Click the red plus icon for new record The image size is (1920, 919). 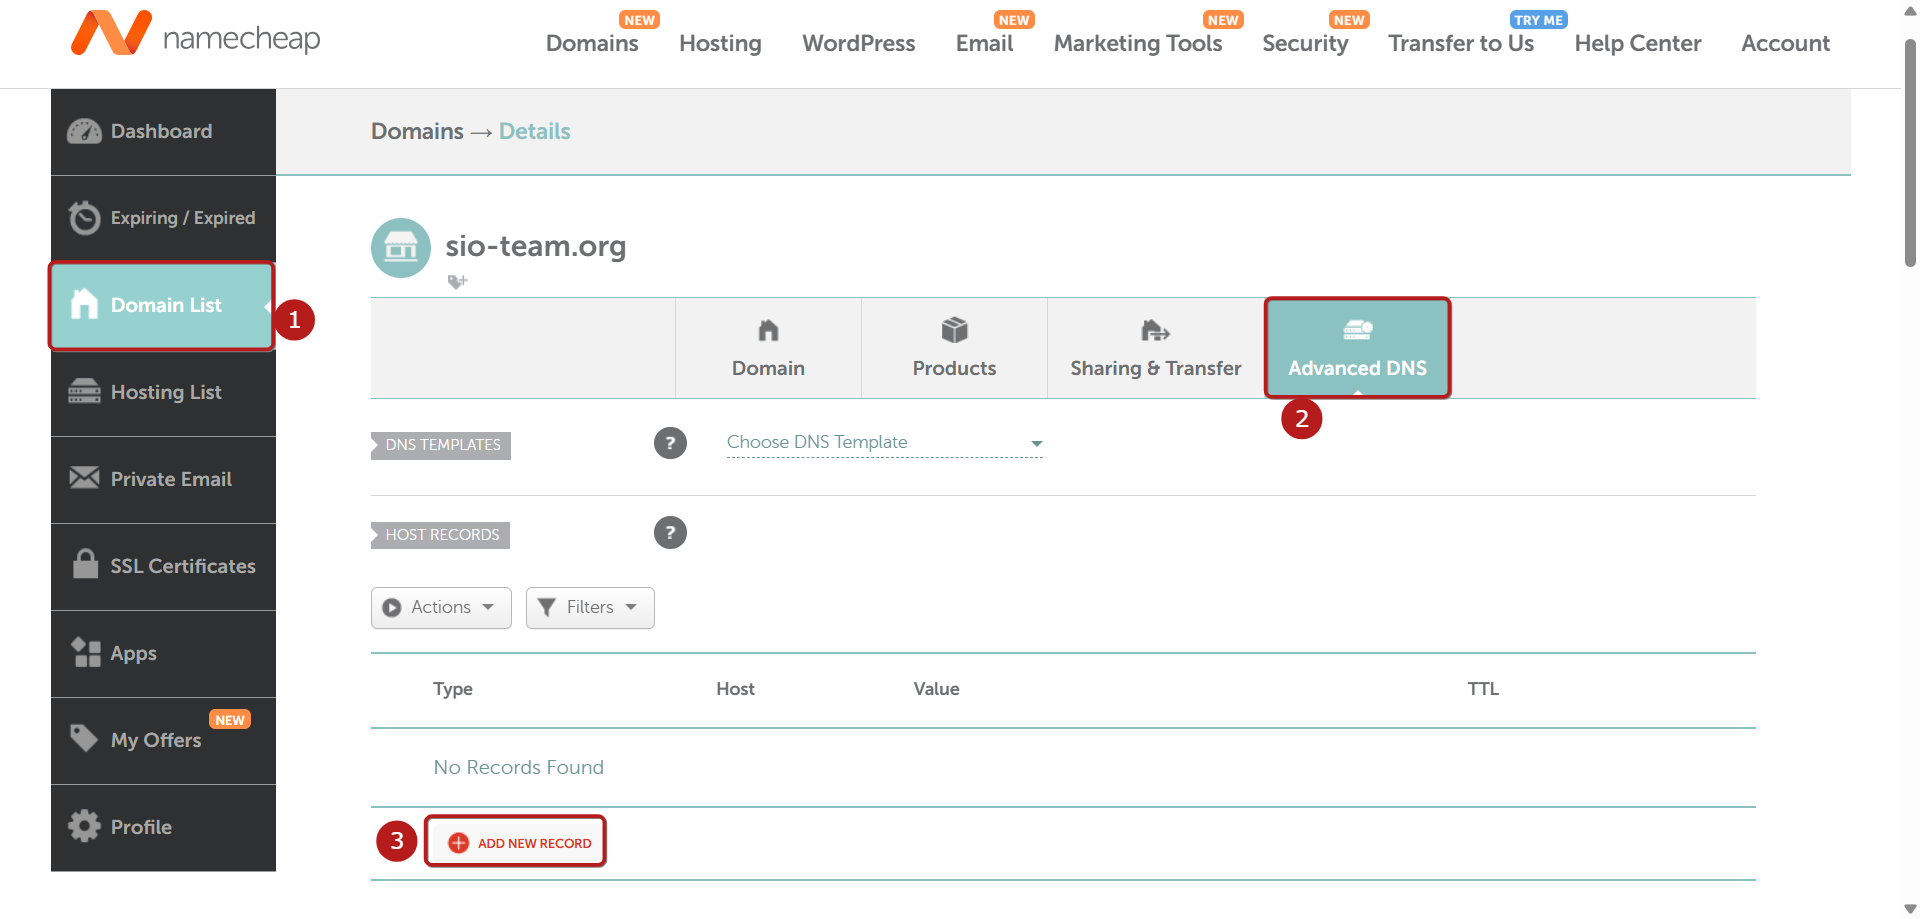pyautogui.click(x=458, y=843)
